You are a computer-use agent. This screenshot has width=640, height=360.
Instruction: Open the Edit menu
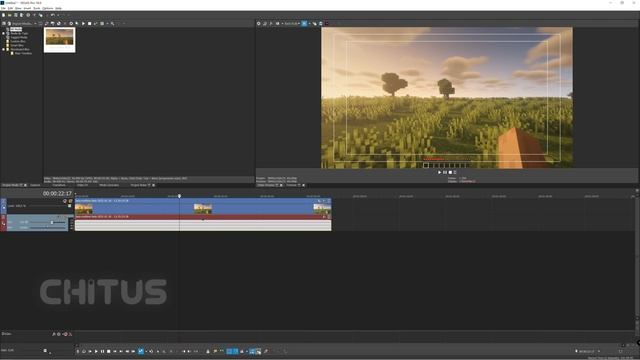(x=11, y=8)
